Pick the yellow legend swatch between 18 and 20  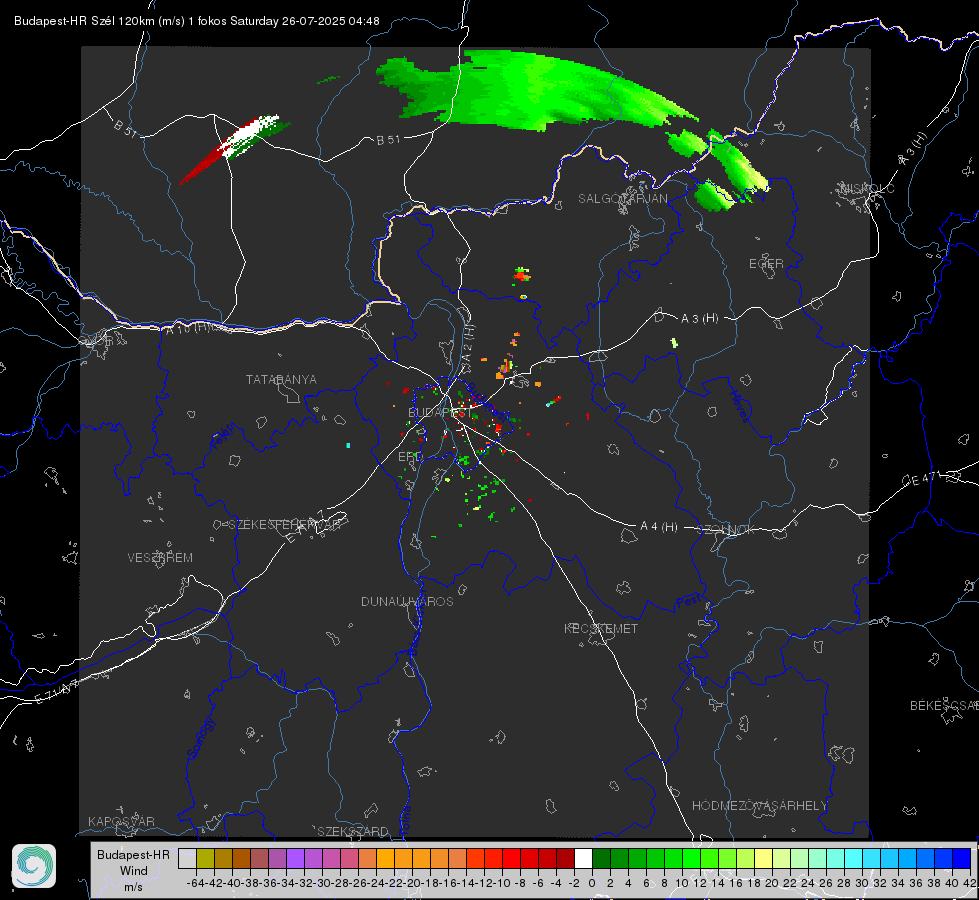tap(763, 858)
